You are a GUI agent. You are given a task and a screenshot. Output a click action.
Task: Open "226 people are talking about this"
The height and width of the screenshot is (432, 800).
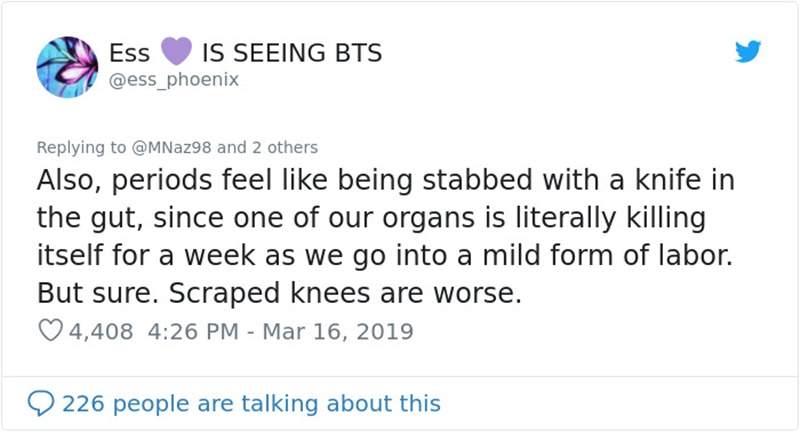[251, 404]
